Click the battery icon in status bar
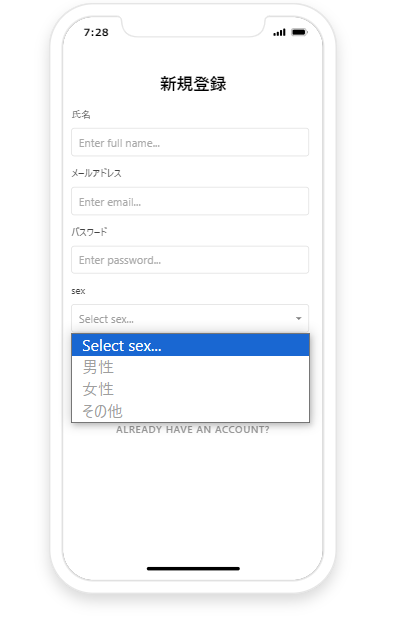This screenshot has height=623, width=401. click(x=299, y=32)
